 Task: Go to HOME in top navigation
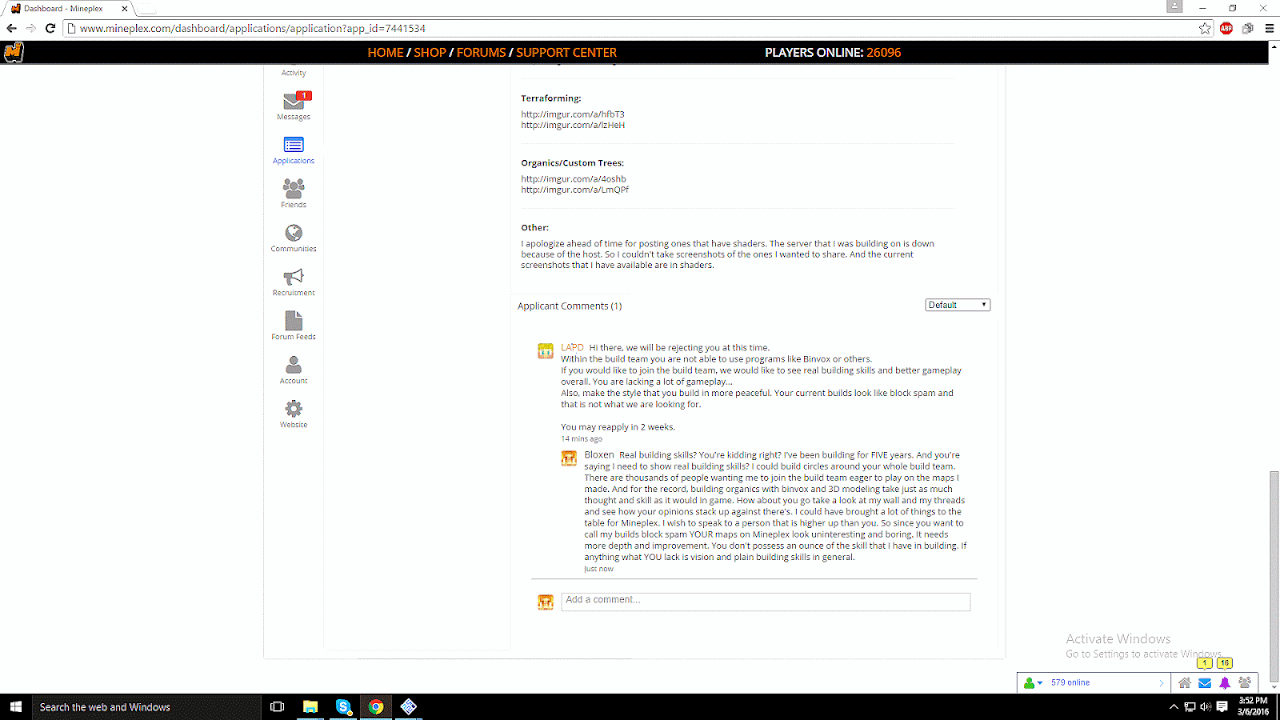386,53
